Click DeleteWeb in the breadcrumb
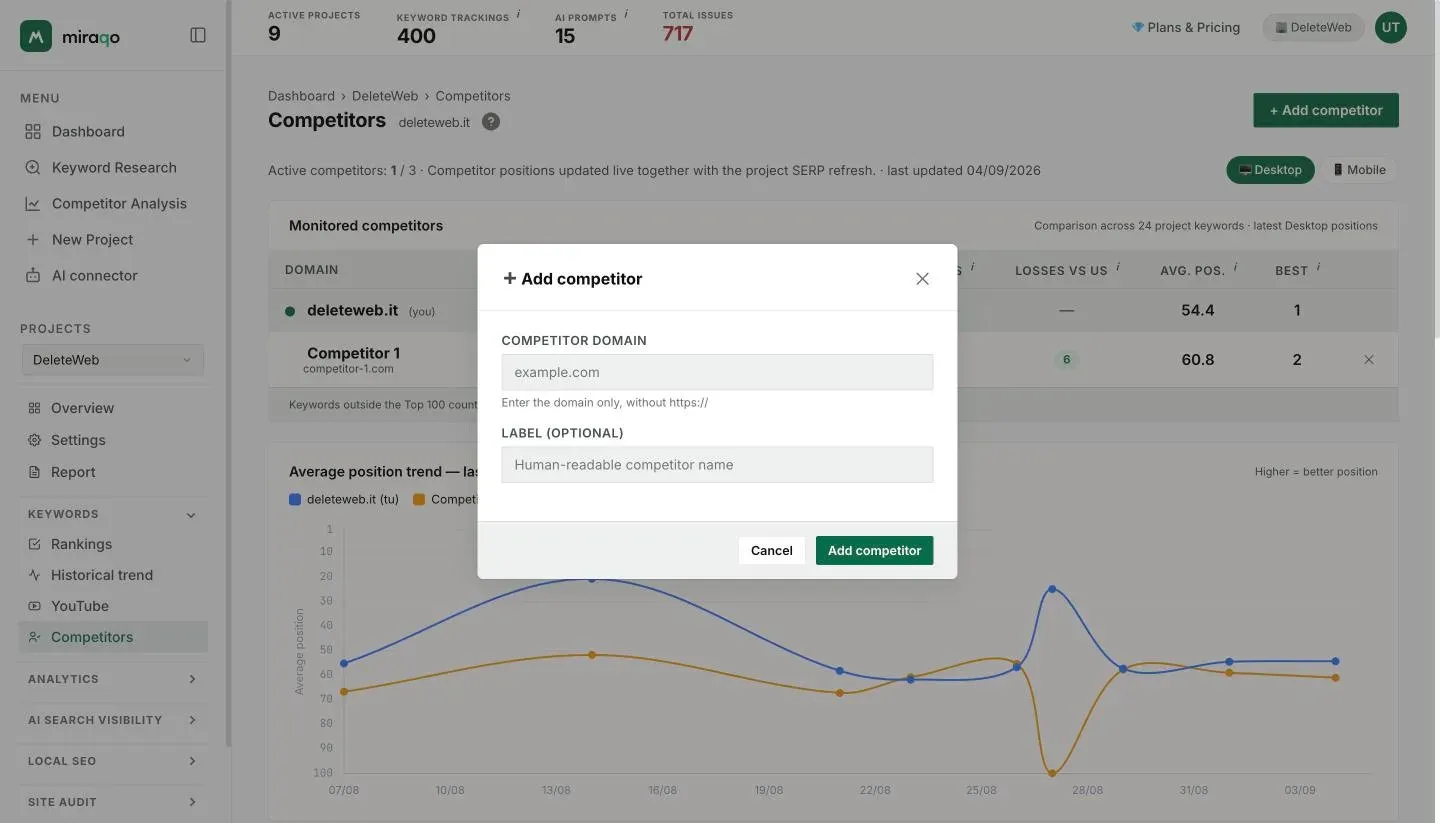Image resolution: width=1440 pixels, height=823 pixels. [x=385, y=96]
